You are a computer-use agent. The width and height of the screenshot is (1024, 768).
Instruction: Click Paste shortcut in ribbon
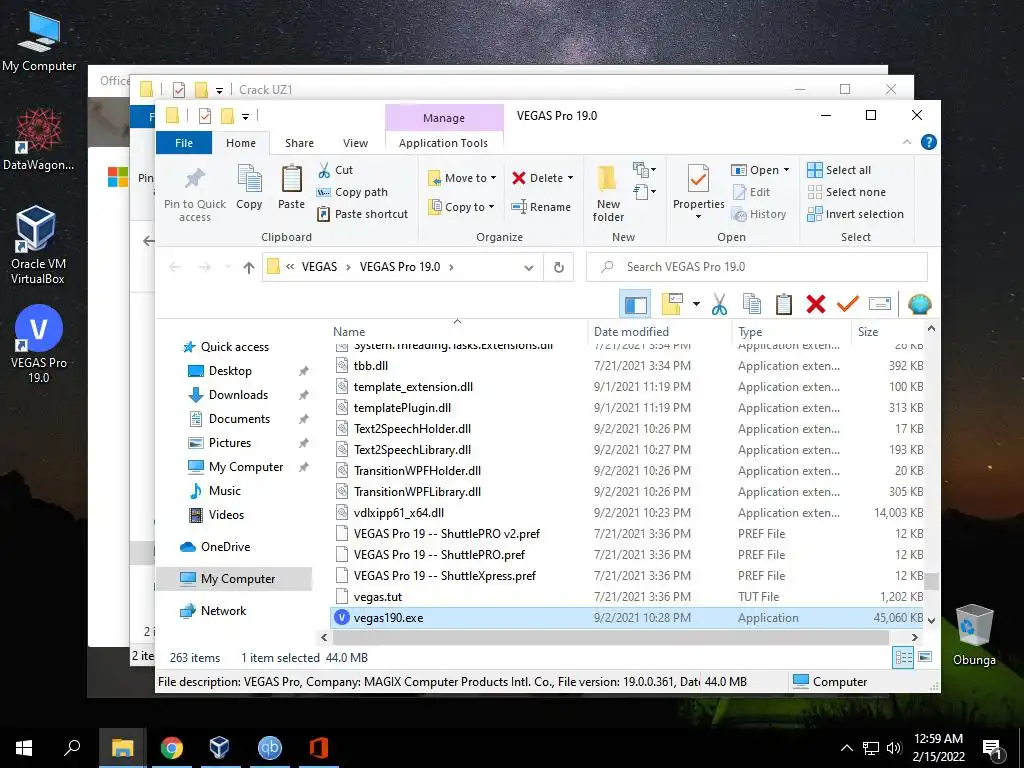[362, 214]
